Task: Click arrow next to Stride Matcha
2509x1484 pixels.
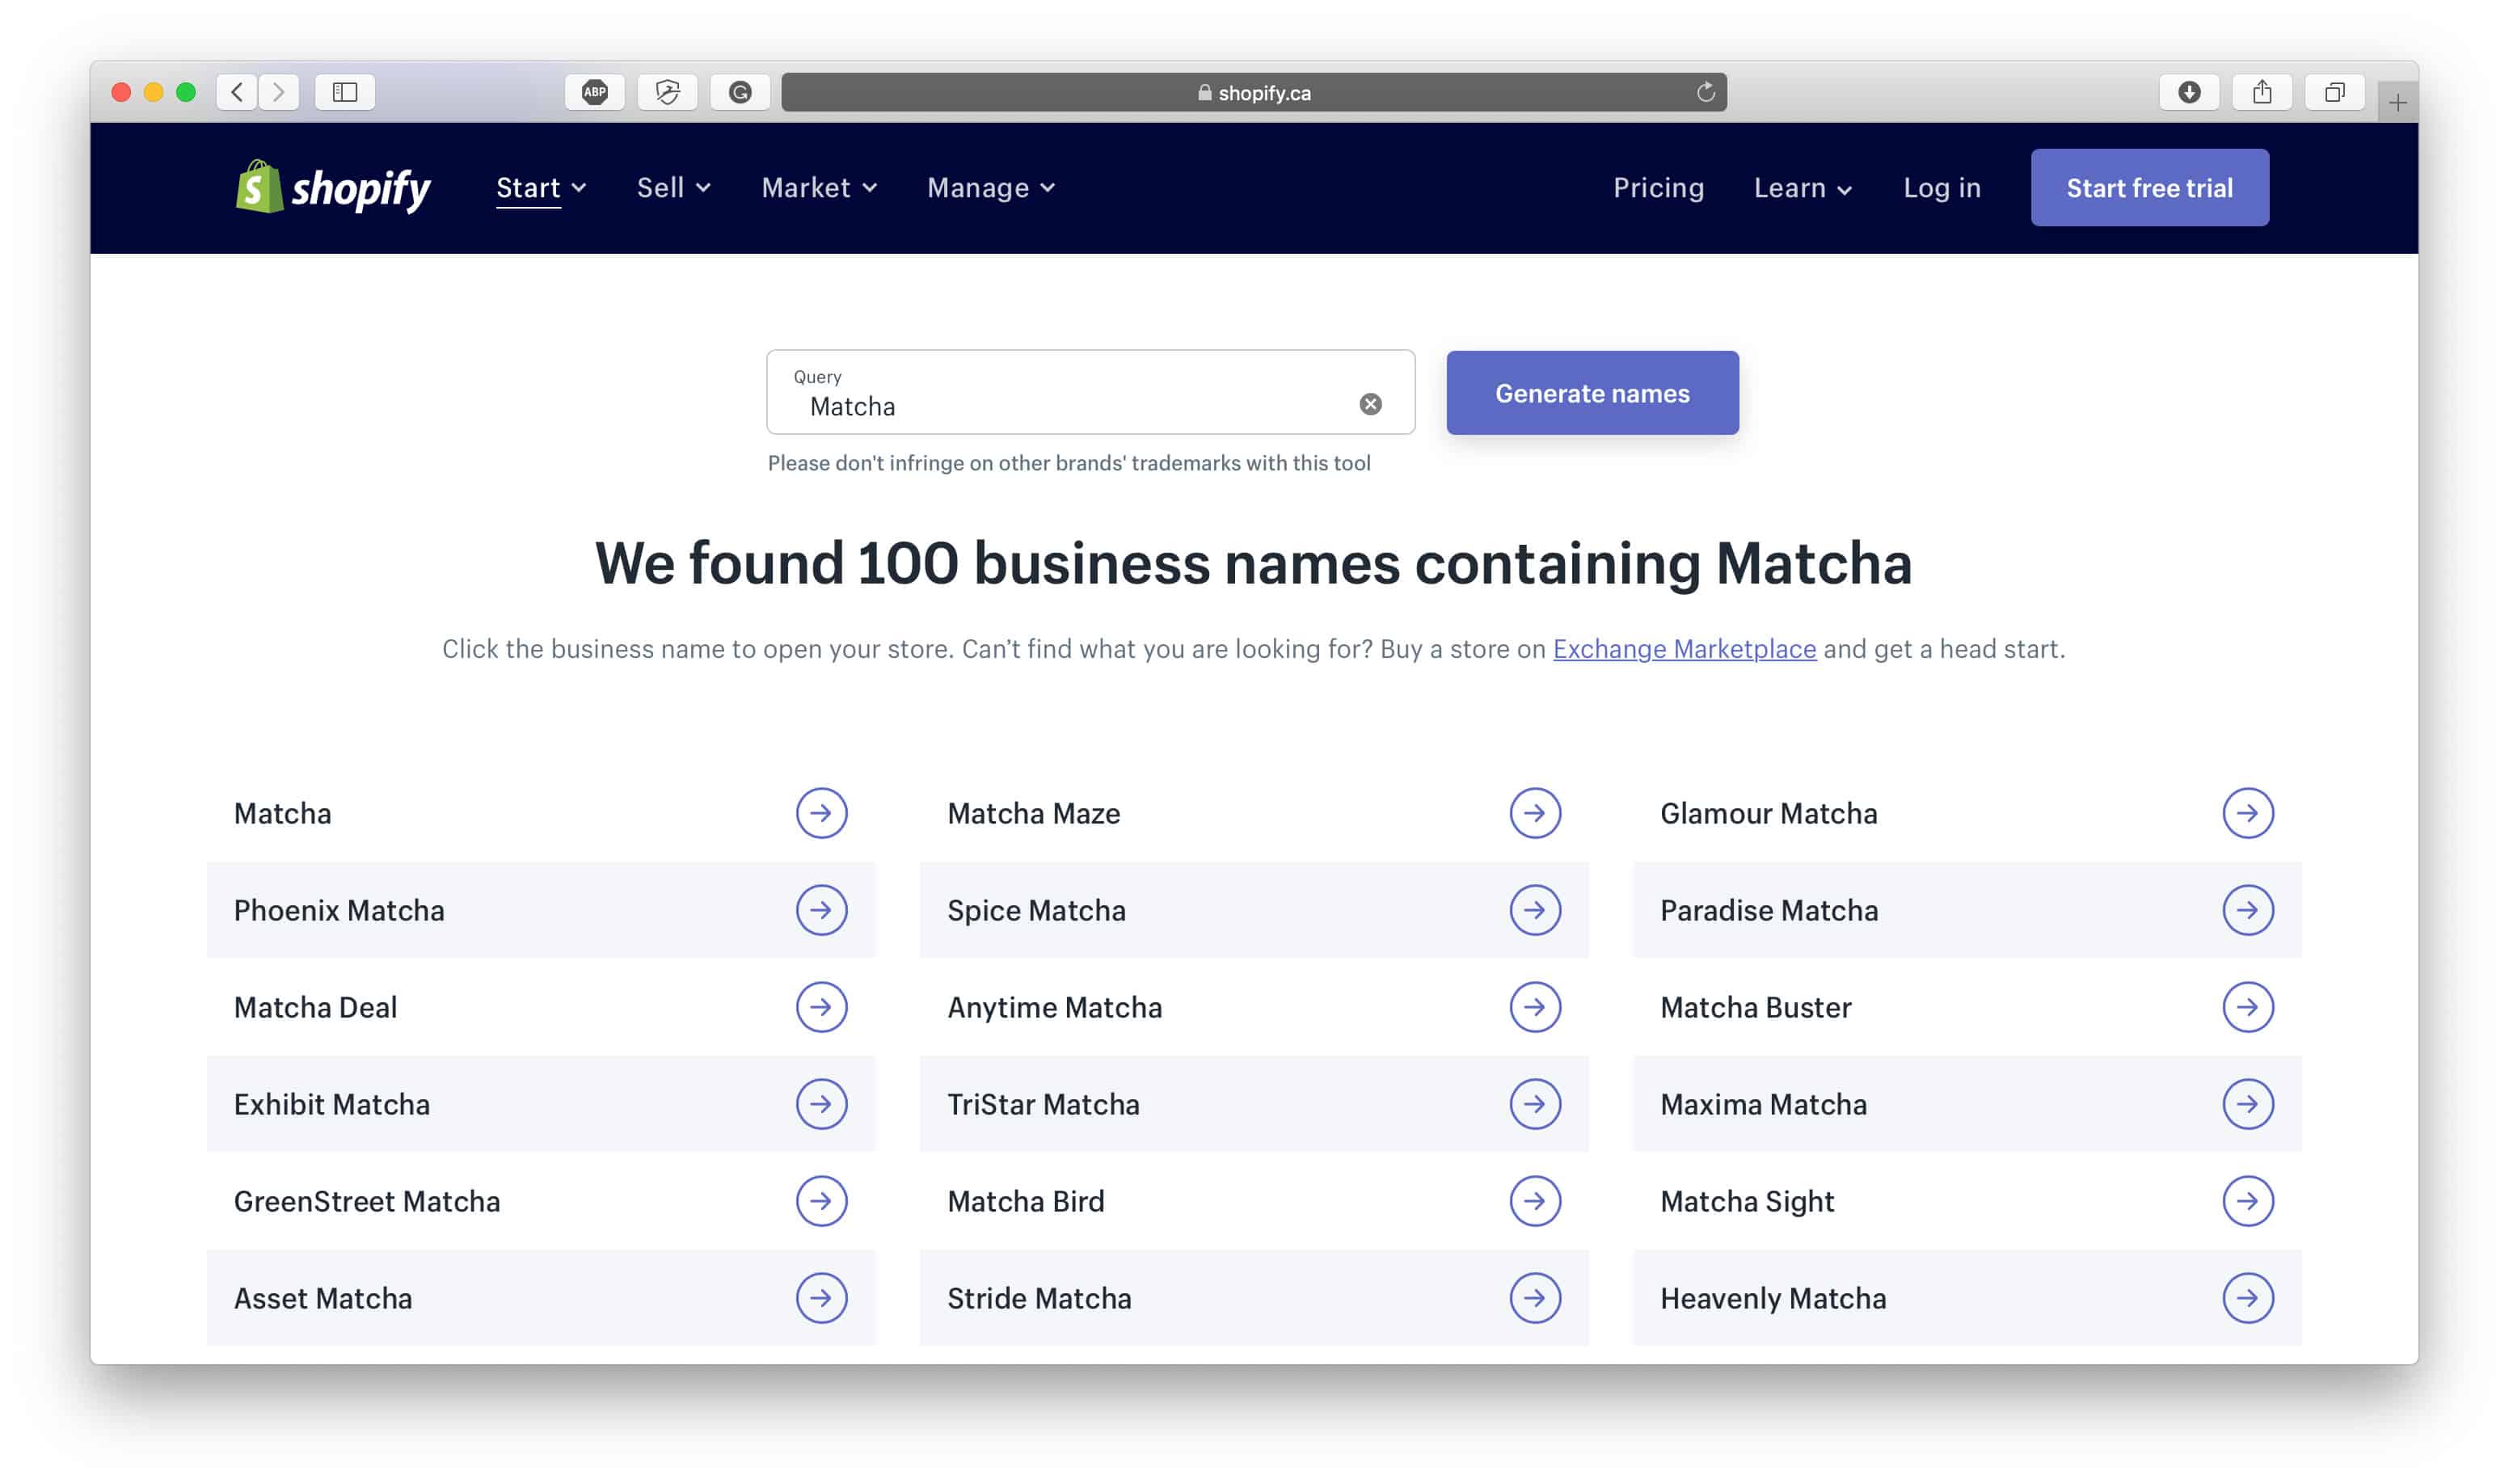Action: (1535, 1298)
